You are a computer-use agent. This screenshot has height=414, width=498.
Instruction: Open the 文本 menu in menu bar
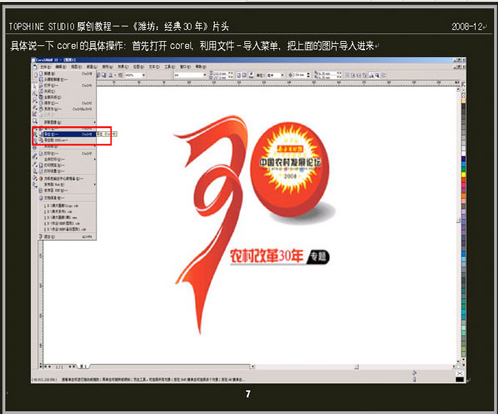[x=154, y=66]
